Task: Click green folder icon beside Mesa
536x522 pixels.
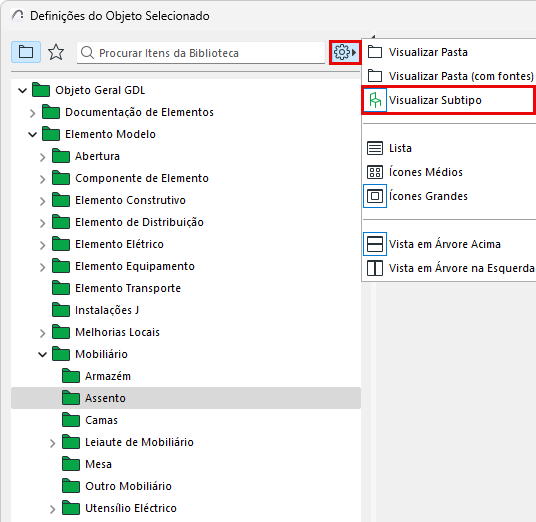Action: point(71,464)
